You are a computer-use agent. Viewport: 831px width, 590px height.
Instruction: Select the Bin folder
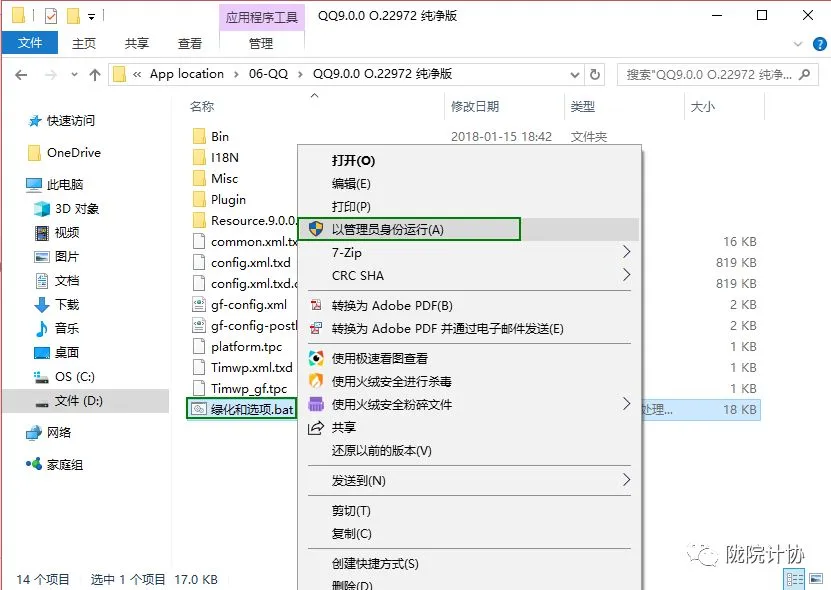220,137
